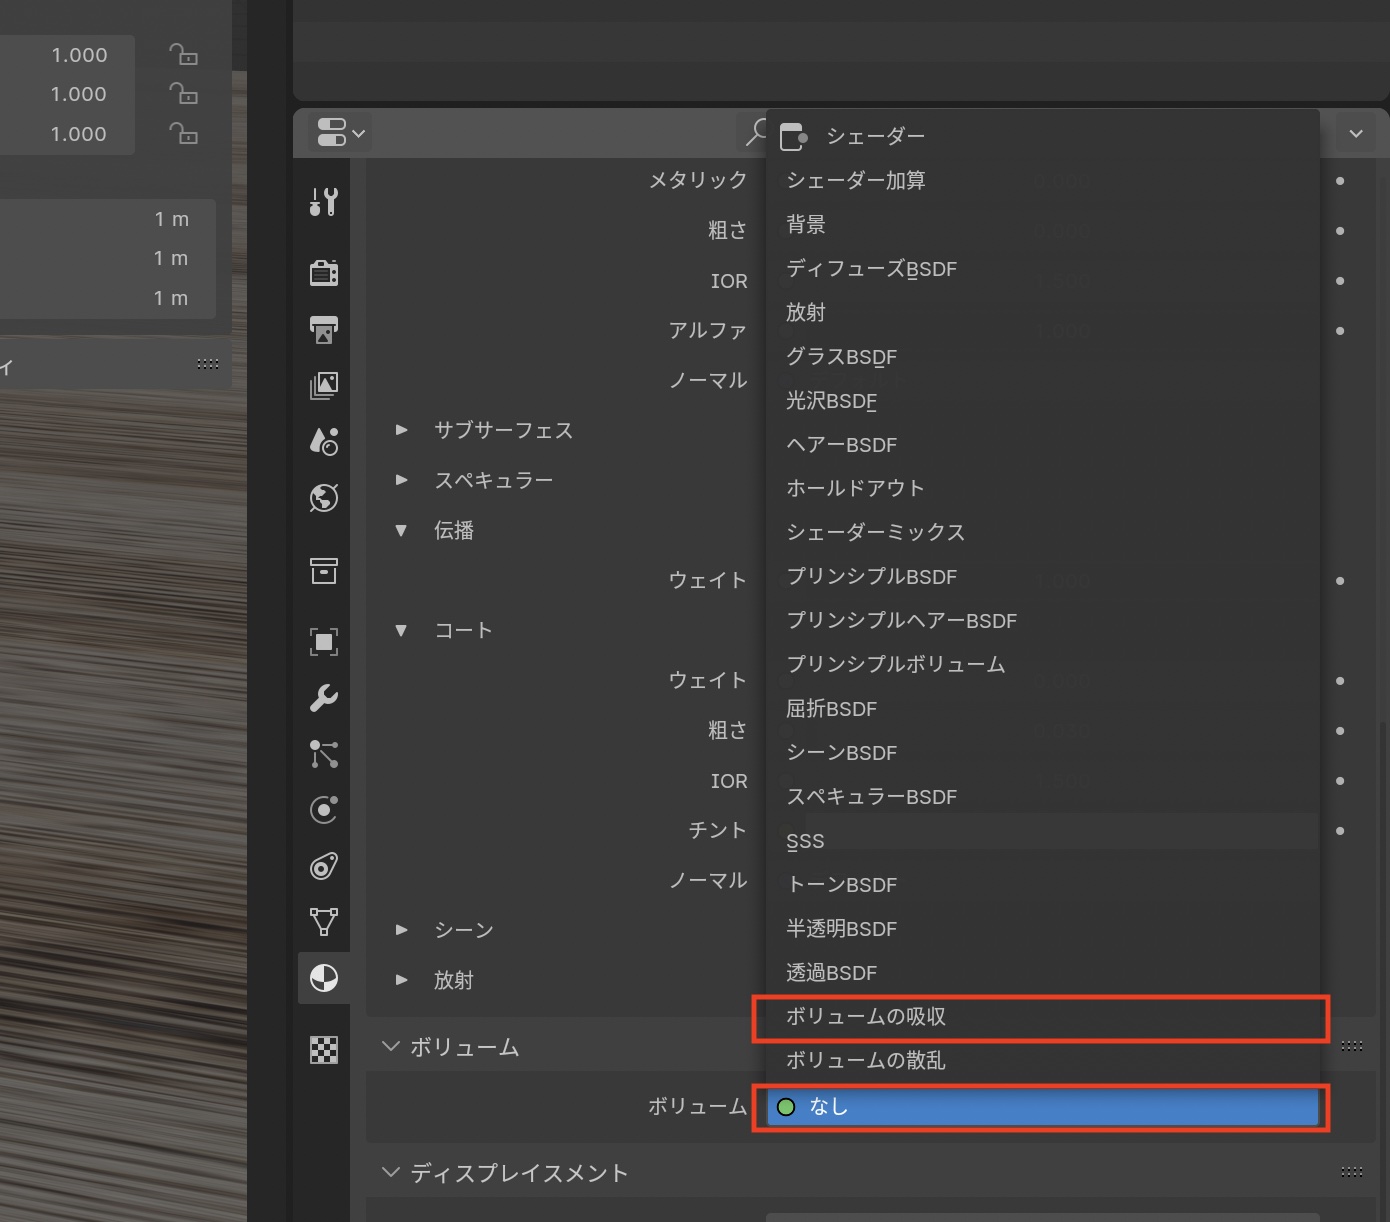Switch to Output properties tab
Screen dimensions: 1390x1222
click(x=323, y=329)
